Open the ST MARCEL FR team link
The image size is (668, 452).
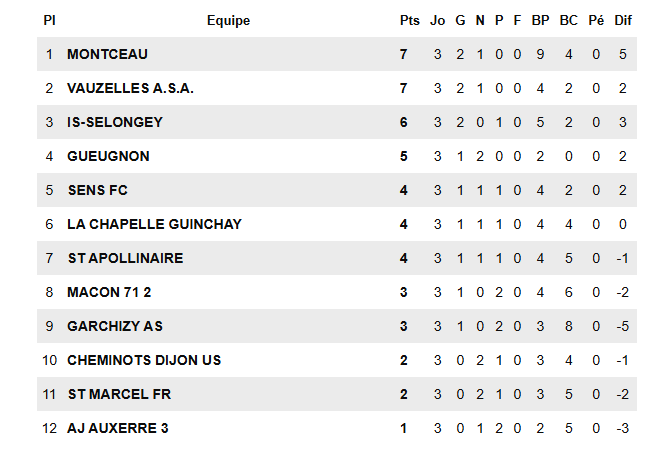[x=119, y=394]
